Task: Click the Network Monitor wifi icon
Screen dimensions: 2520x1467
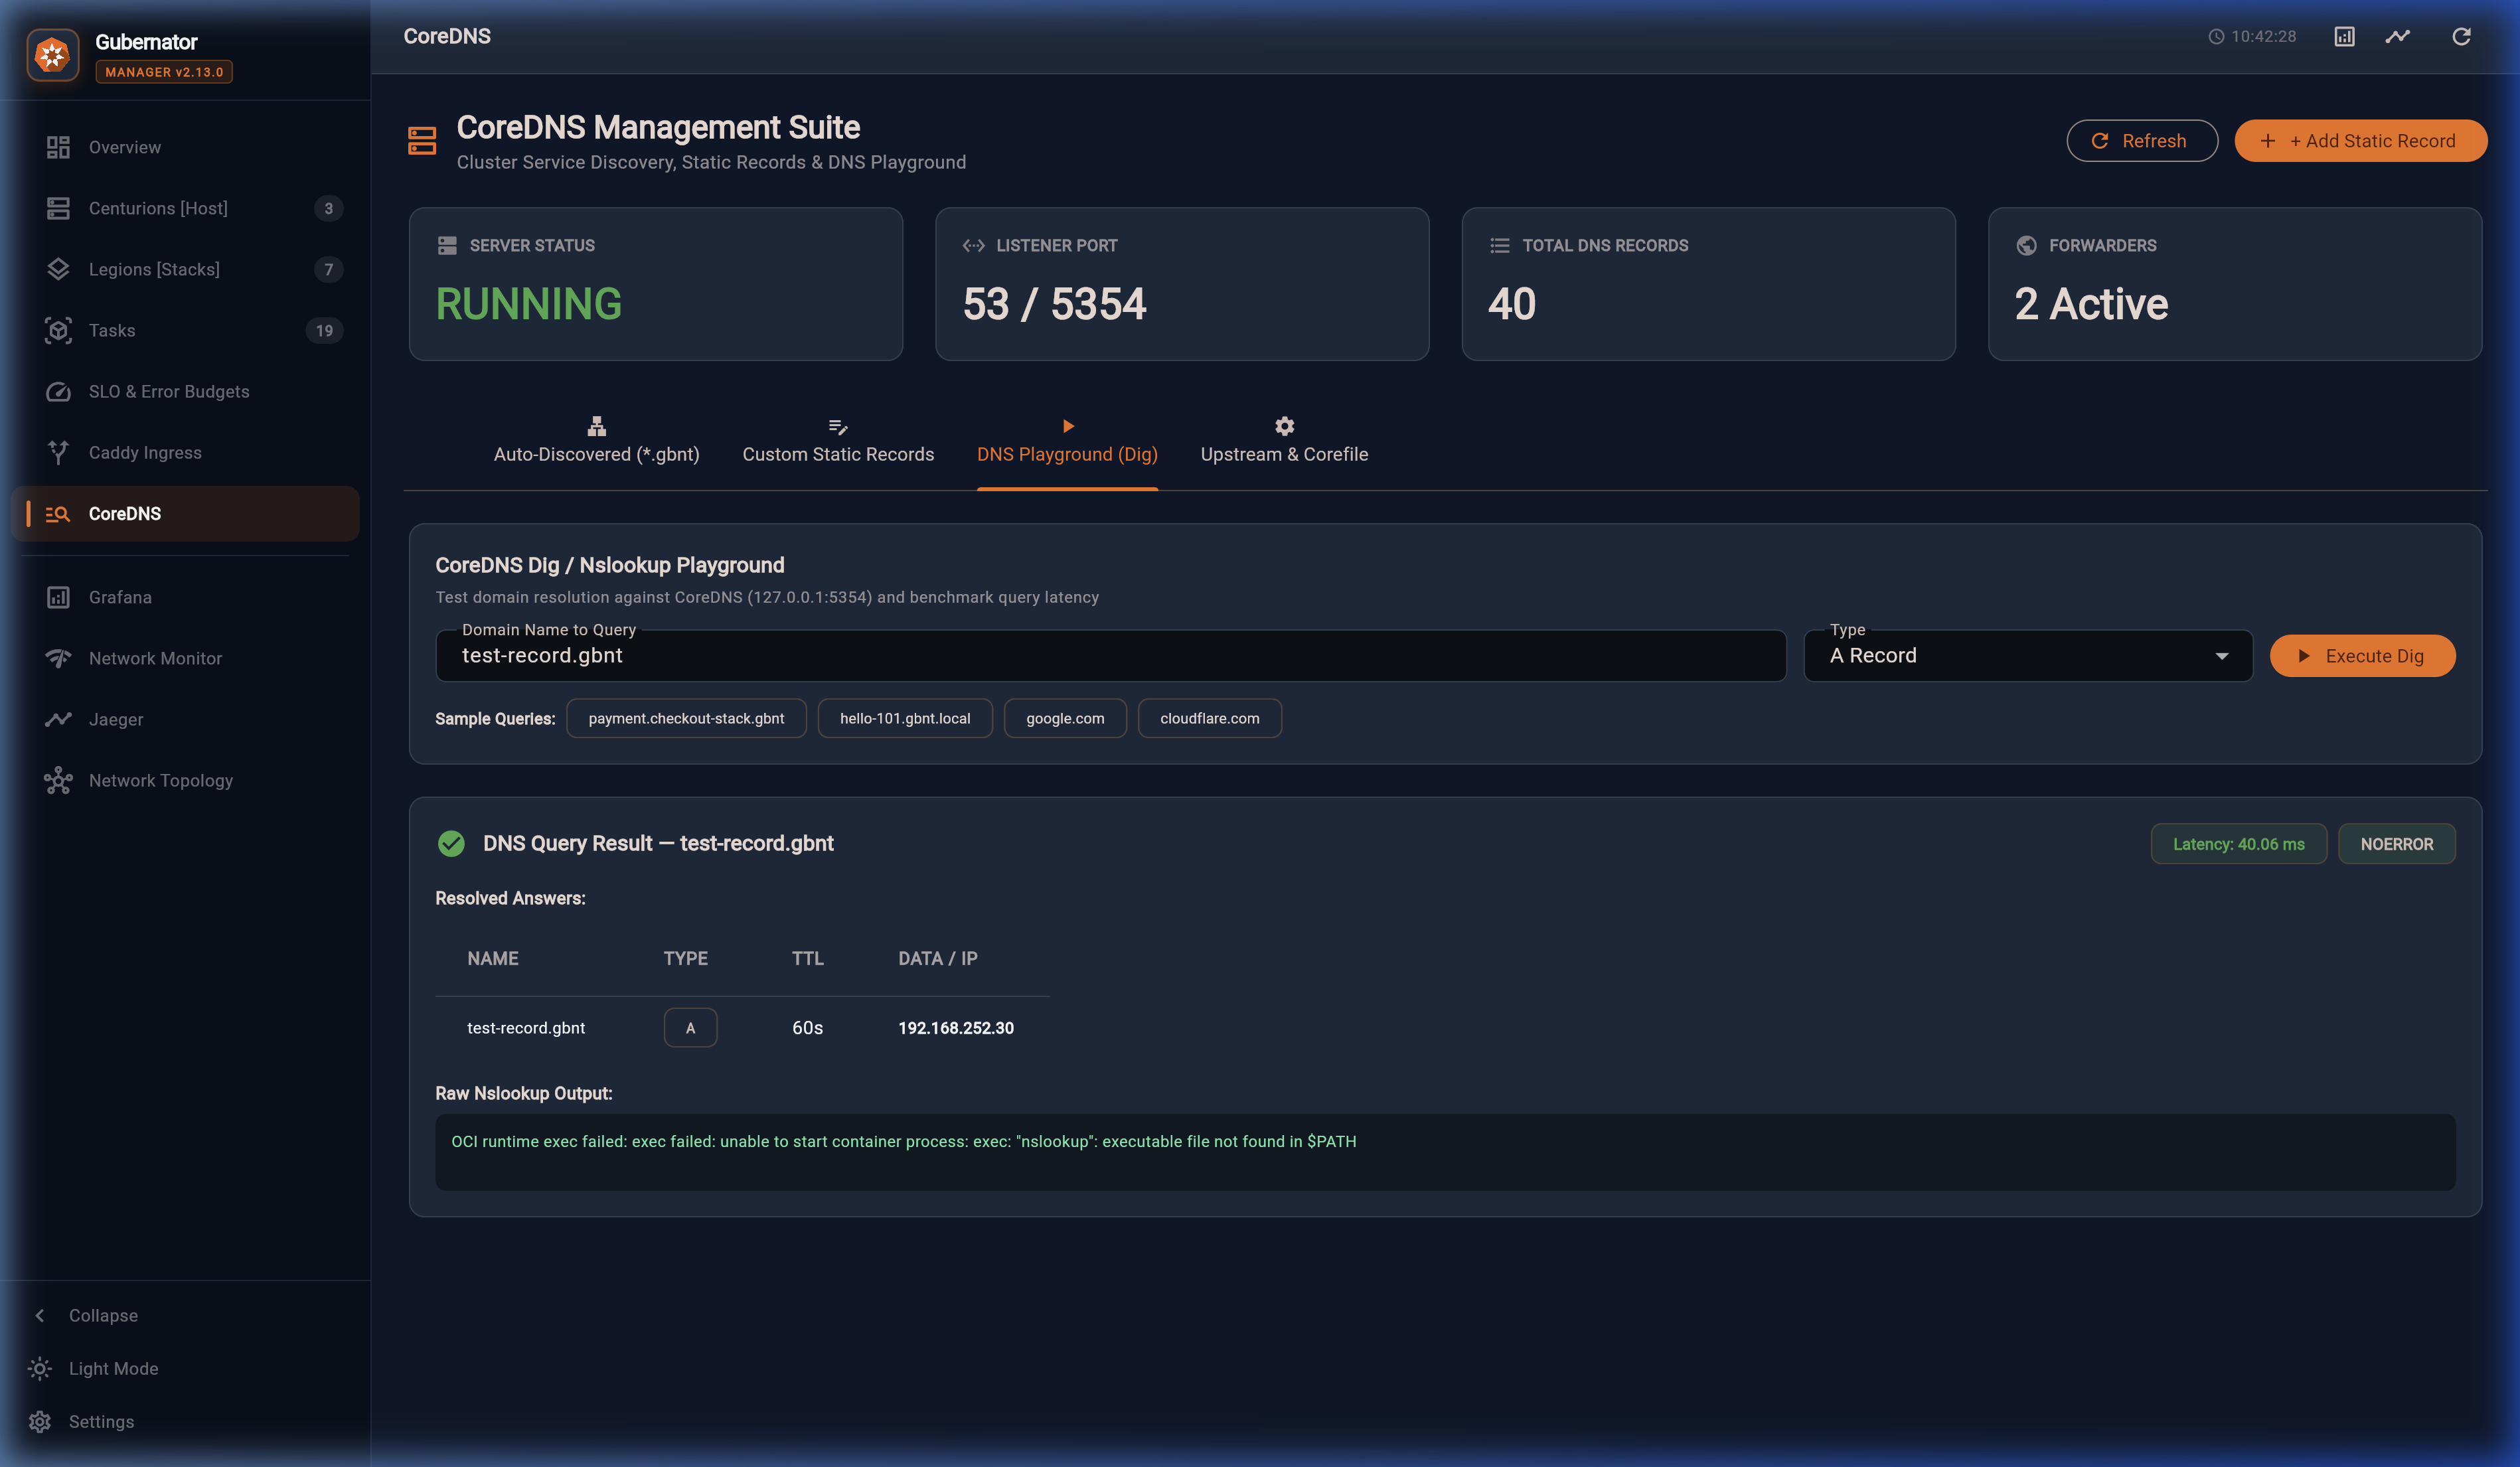Action: 58,658
